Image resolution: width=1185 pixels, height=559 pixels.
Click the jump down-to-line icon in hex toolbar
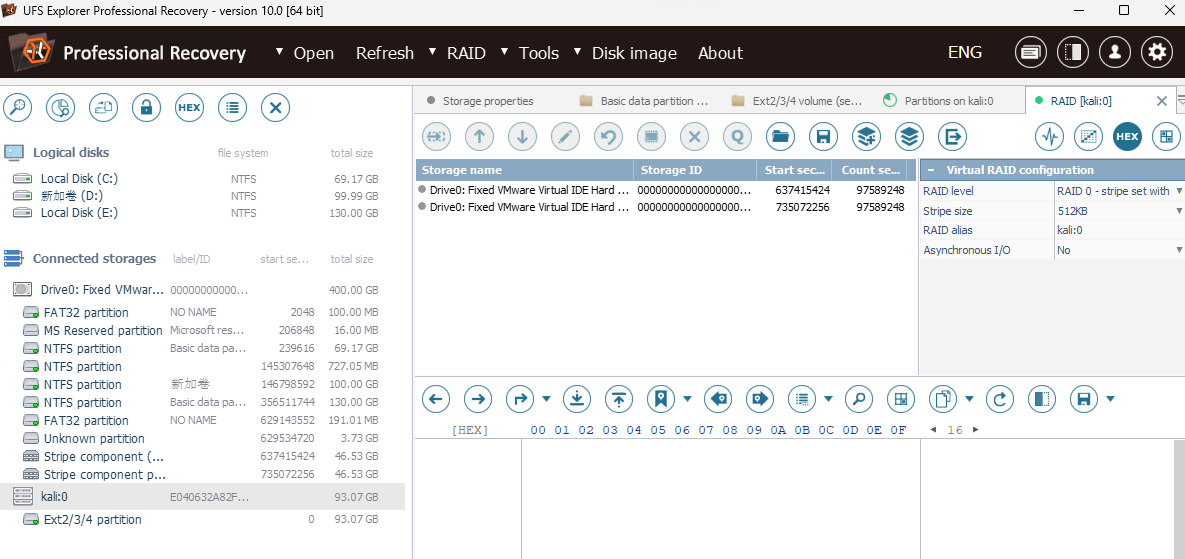tap(577, 399)
